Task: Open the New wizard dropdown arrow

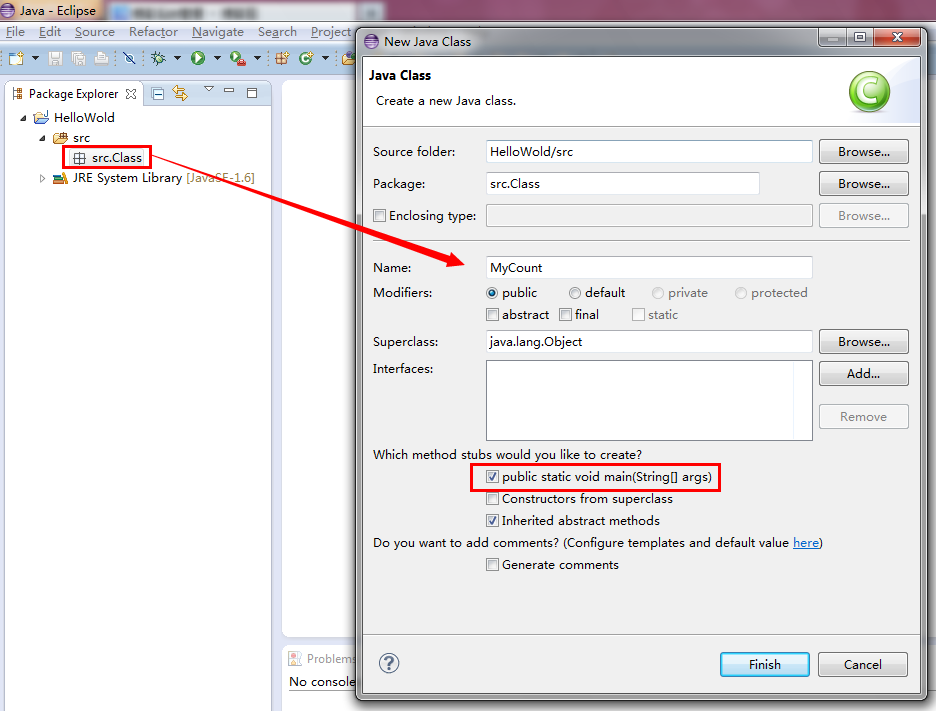Action: pyautogui.click(x=35, y=58)
